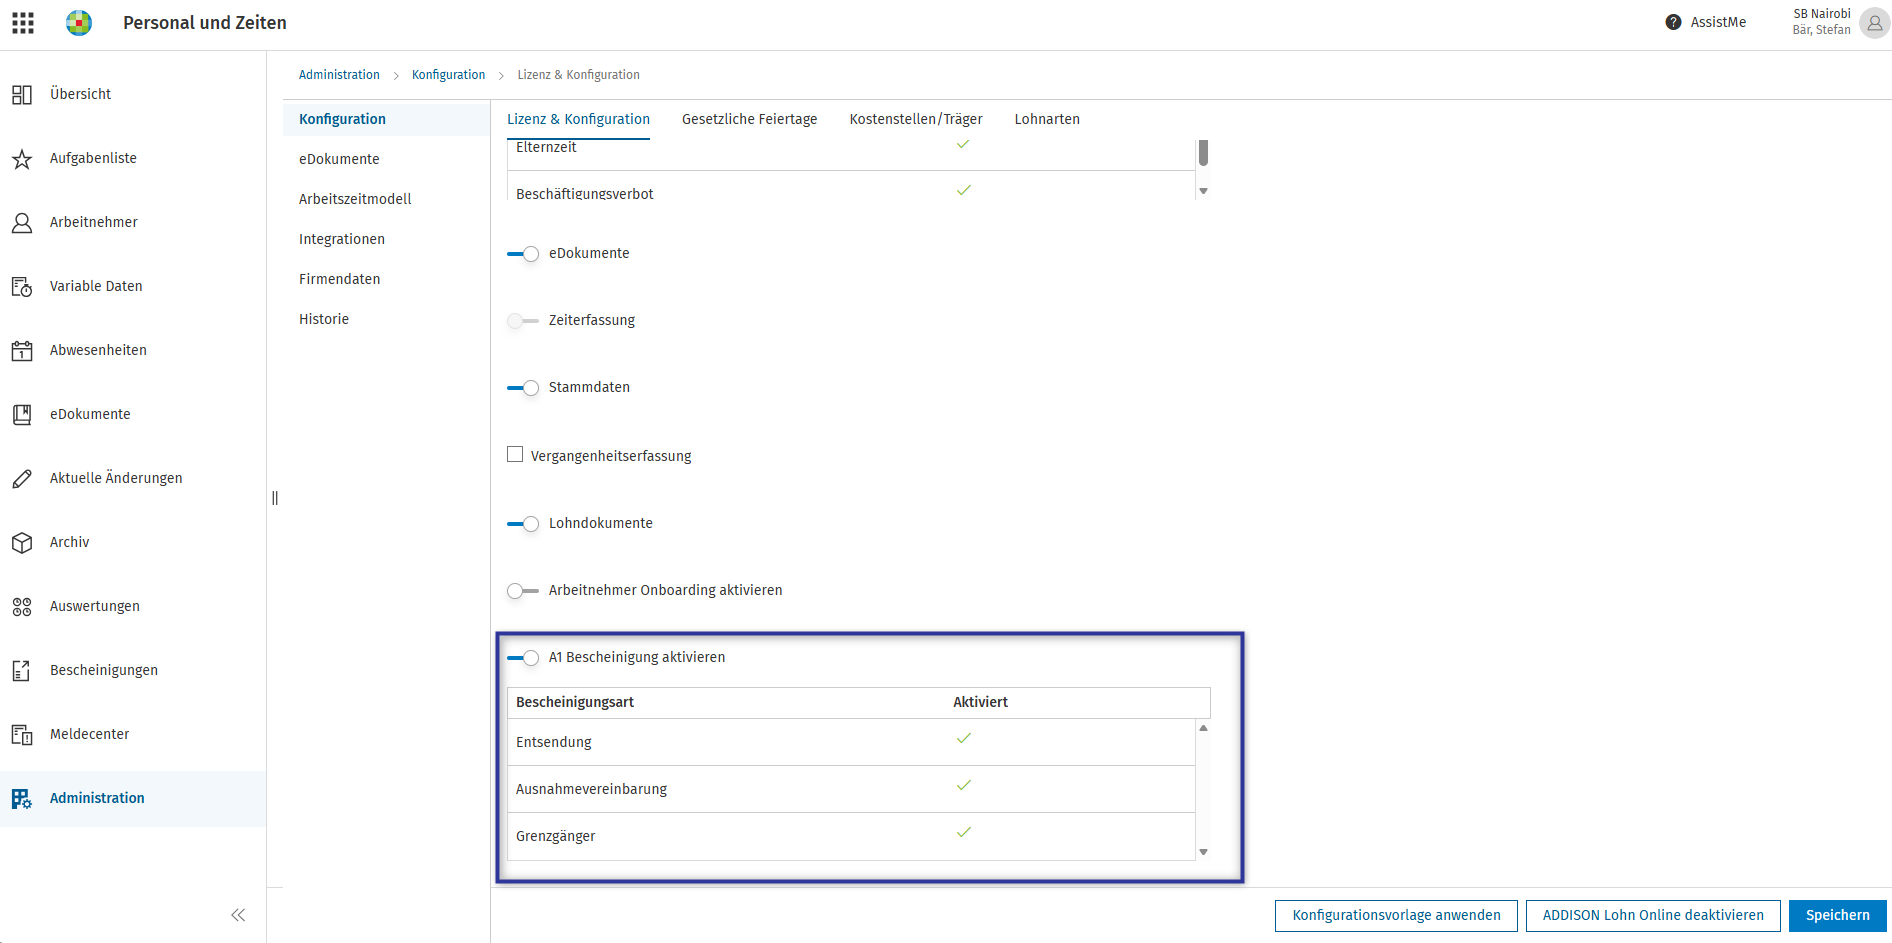Click scroll down arrow in Bescheinigungsart table
This screenshot has width=1892, height=943.
[x=1204, y=852]
